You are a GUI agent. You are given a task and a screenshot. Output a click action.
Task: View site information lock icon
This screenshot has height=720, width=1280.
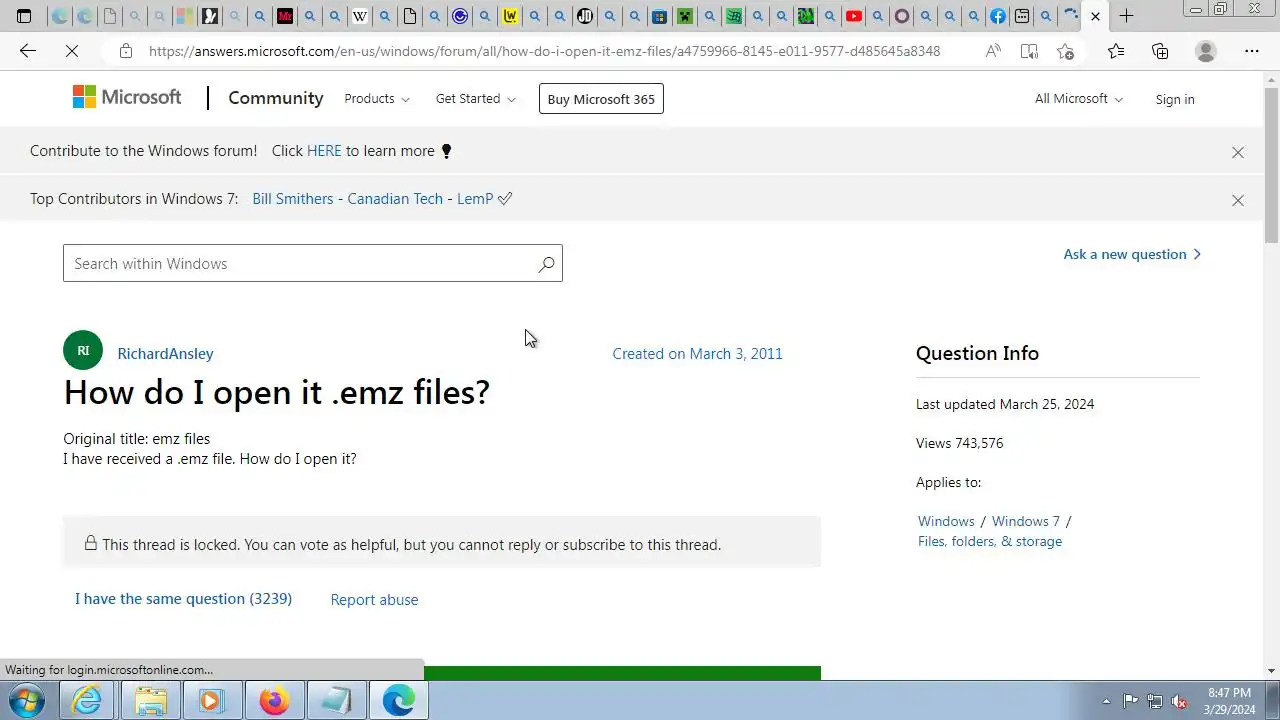(125, 51)
